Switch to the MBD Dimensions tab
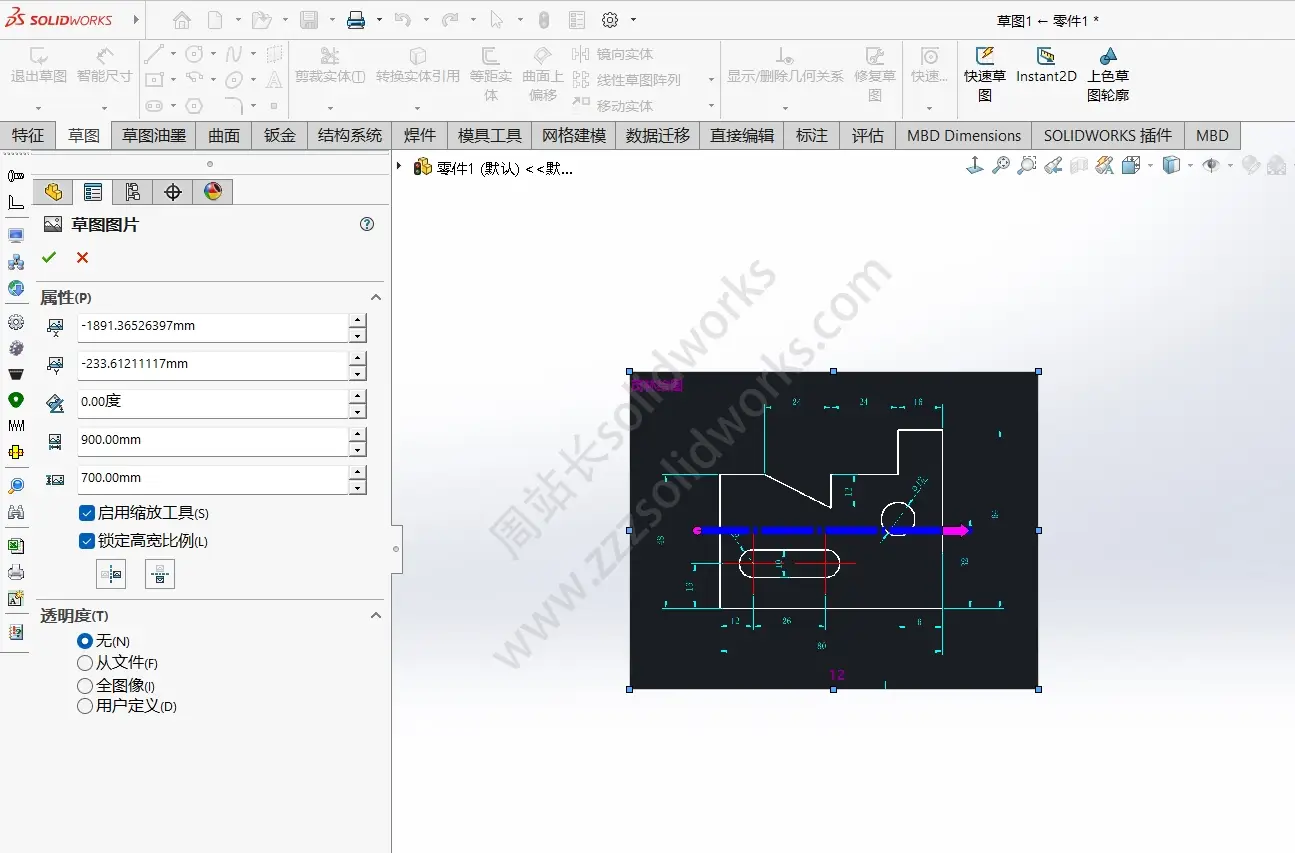This screenshot has width=1295, height=853. tap(964, 135)
